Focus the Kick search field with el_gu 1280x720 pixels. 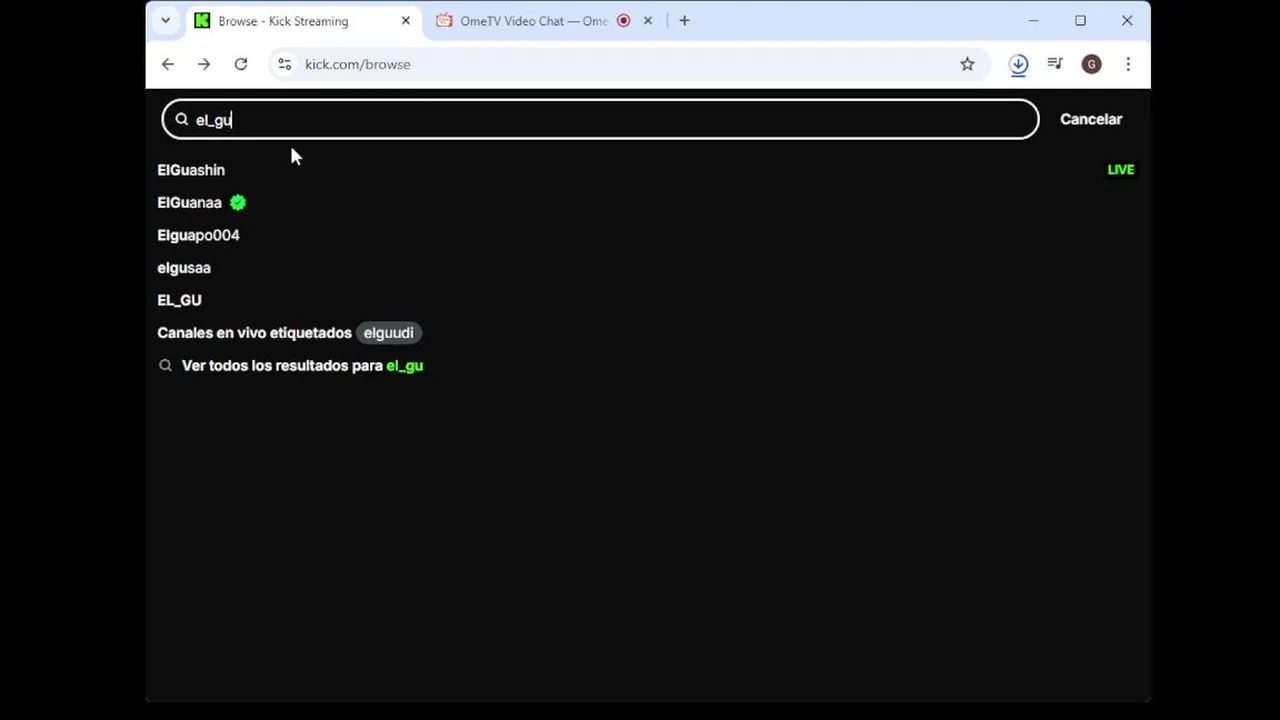(600, 119)
